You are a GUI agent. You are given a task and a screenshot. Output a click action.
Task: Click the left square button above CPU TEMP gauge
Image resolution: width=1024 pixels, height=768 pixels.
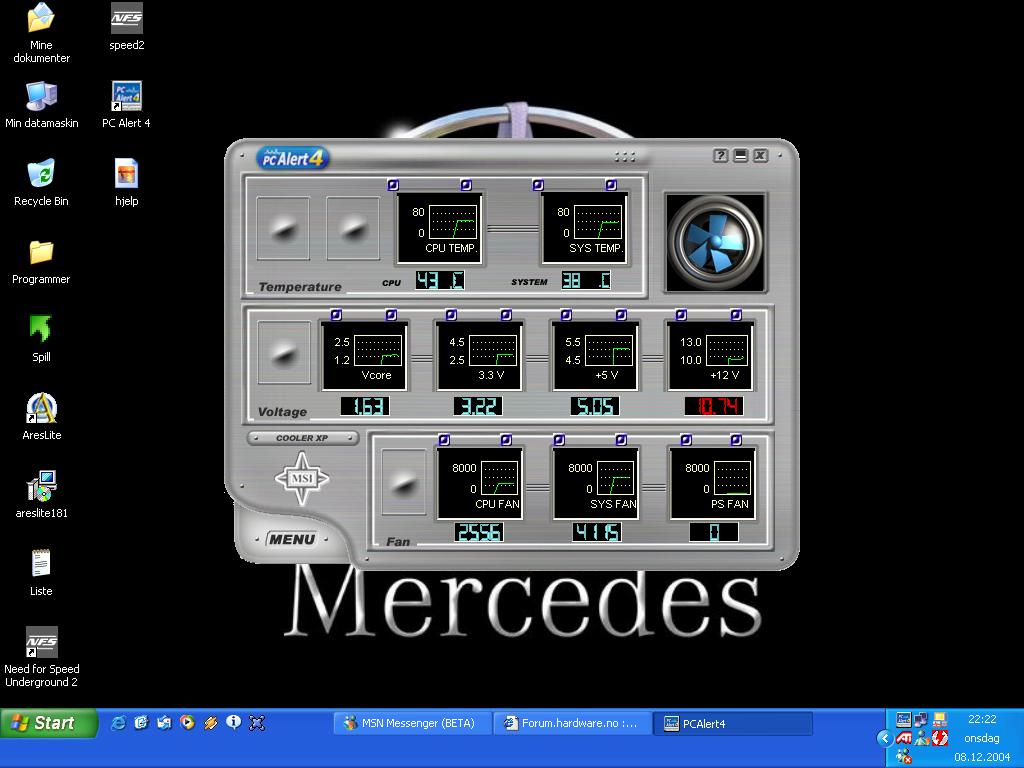tap(392, 185)
